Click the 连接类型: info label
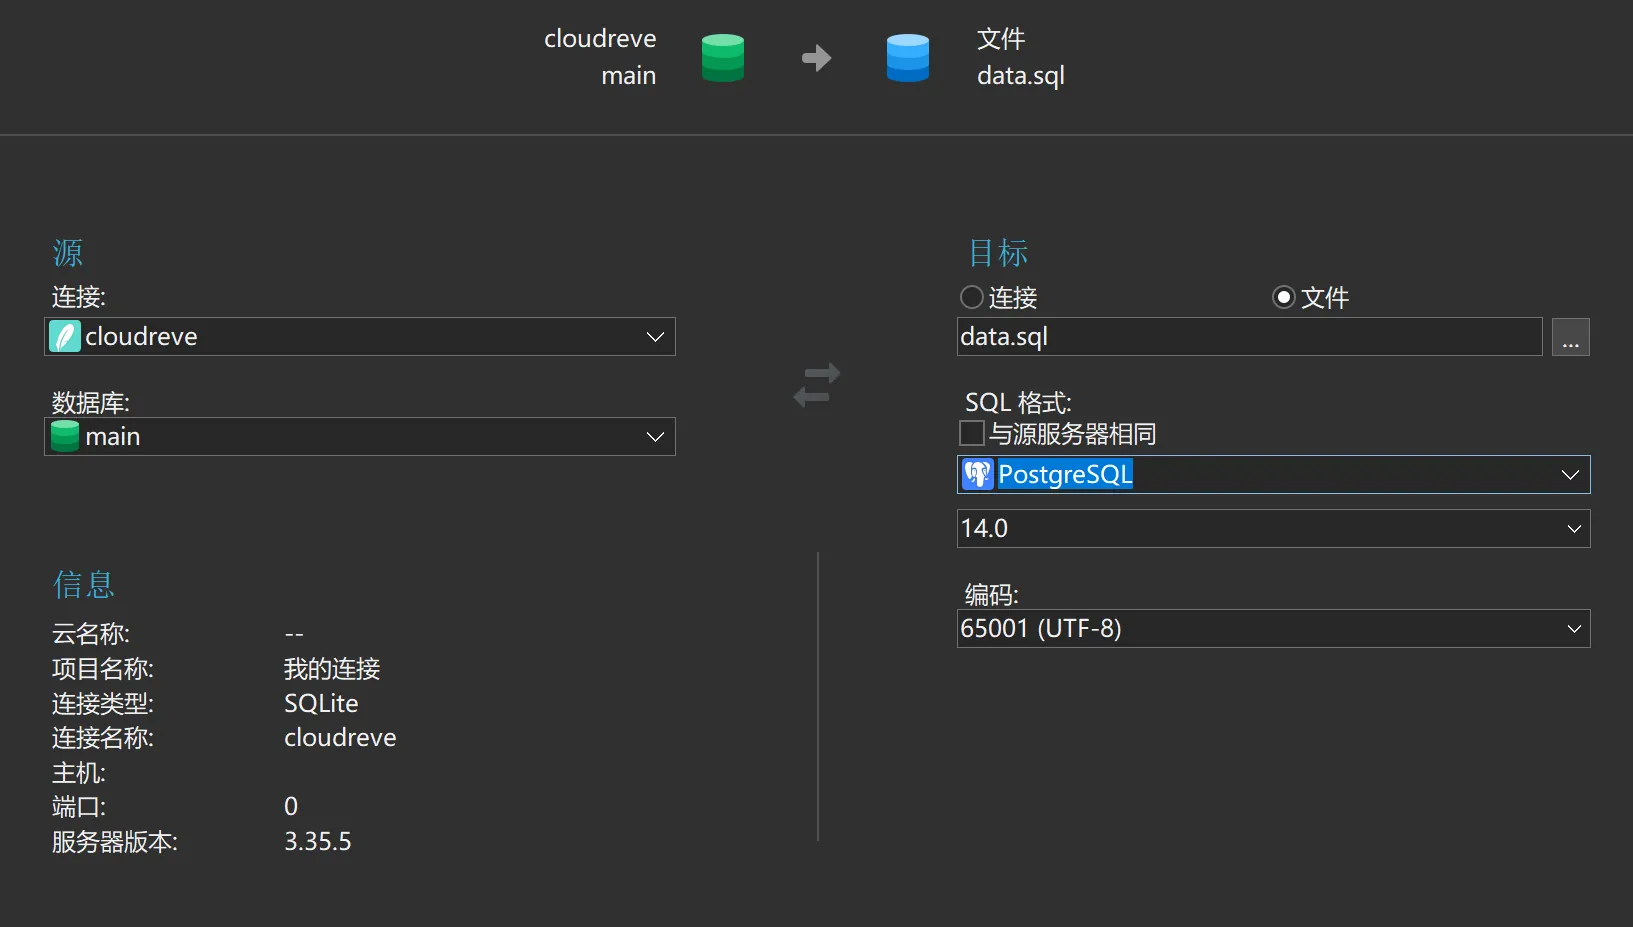Screen dimensions: 1633x927 pos(103,704)
